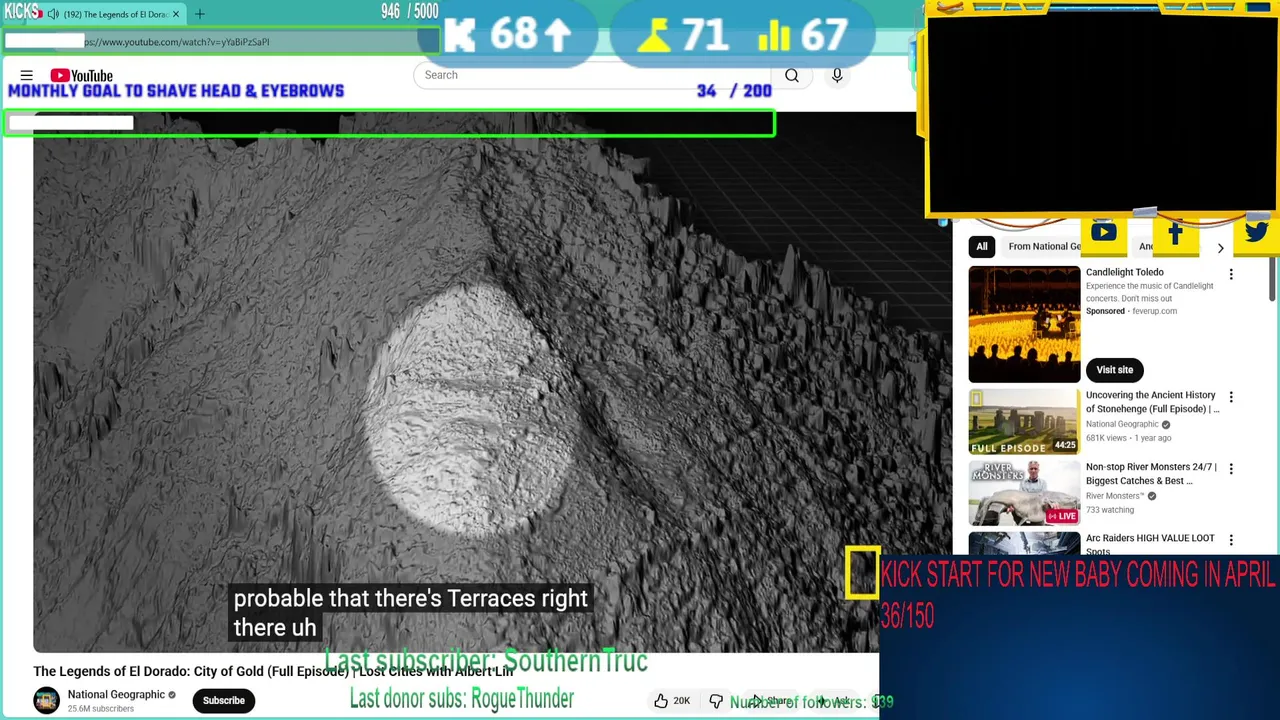Mute the tab using its speaker icon
Screen dimensions: 1280x720
[53, 14]
